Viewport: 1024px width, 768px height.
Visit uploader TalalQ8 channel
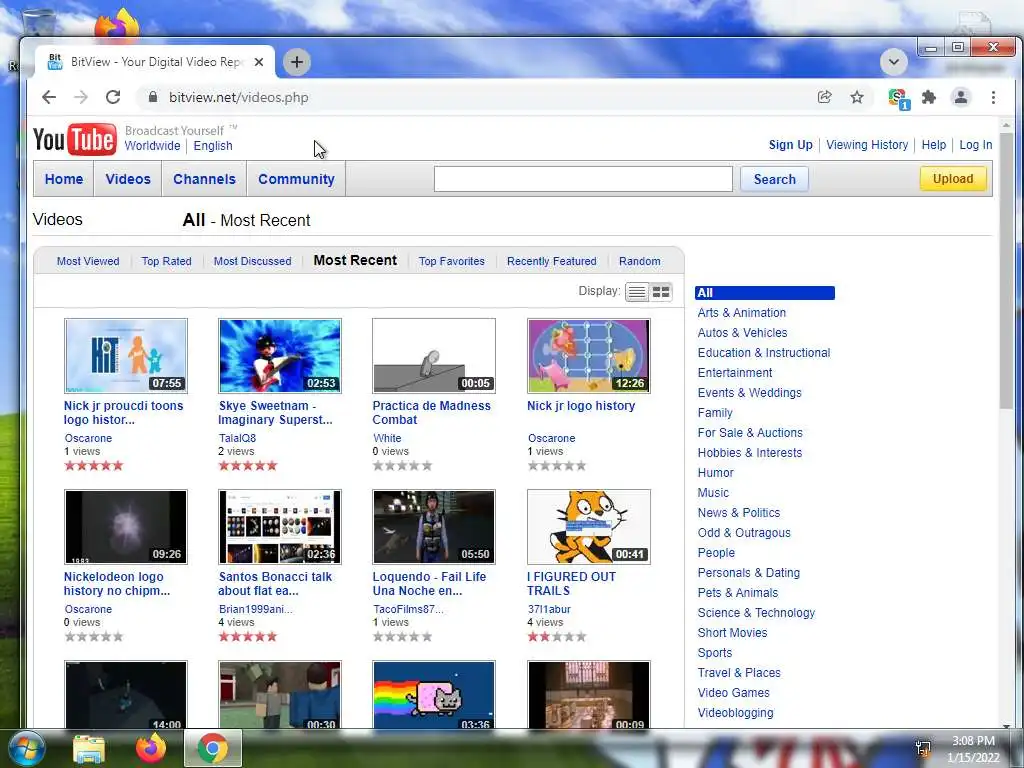[x=238, y=438]
